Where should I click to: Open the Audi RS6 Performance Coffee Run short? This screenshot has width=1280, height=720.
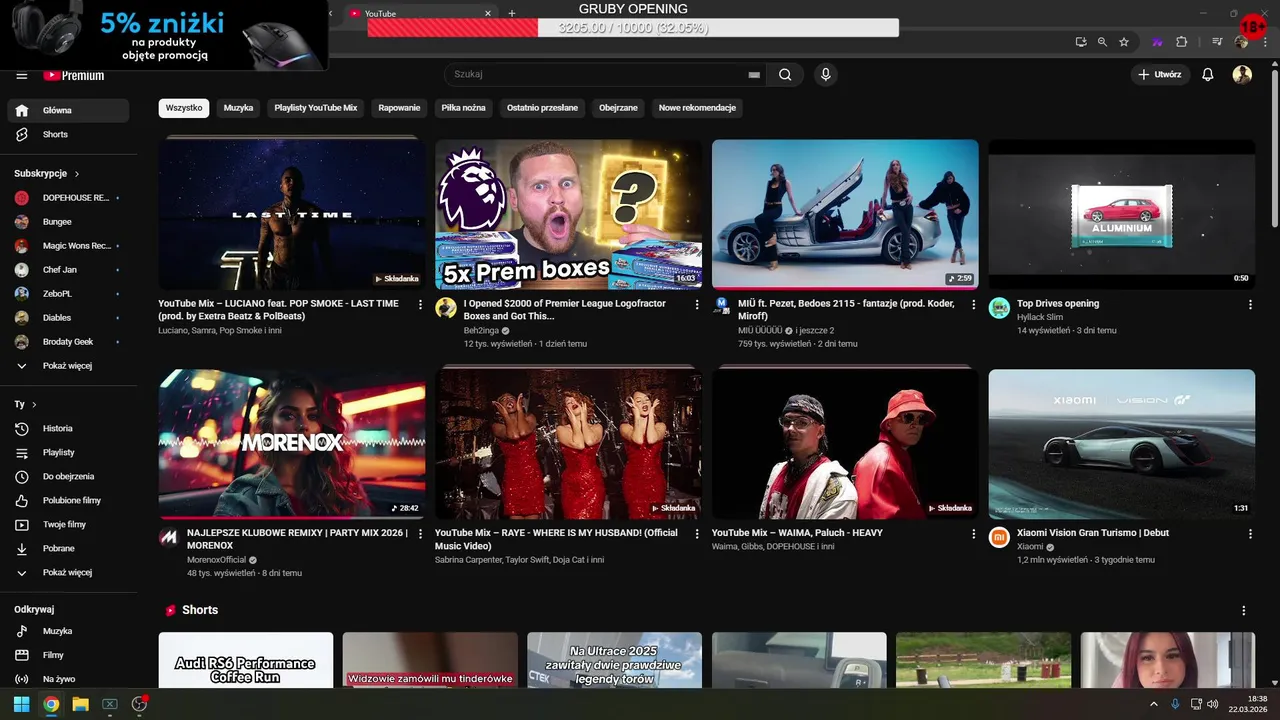(x=246, y=660)
